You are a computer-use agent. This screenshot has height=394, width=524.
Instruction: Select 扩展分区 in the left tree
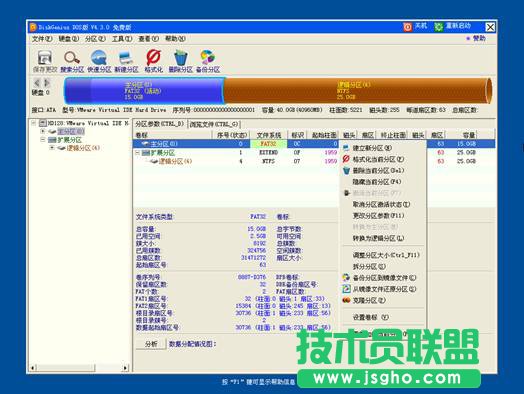tap(69, 140)
